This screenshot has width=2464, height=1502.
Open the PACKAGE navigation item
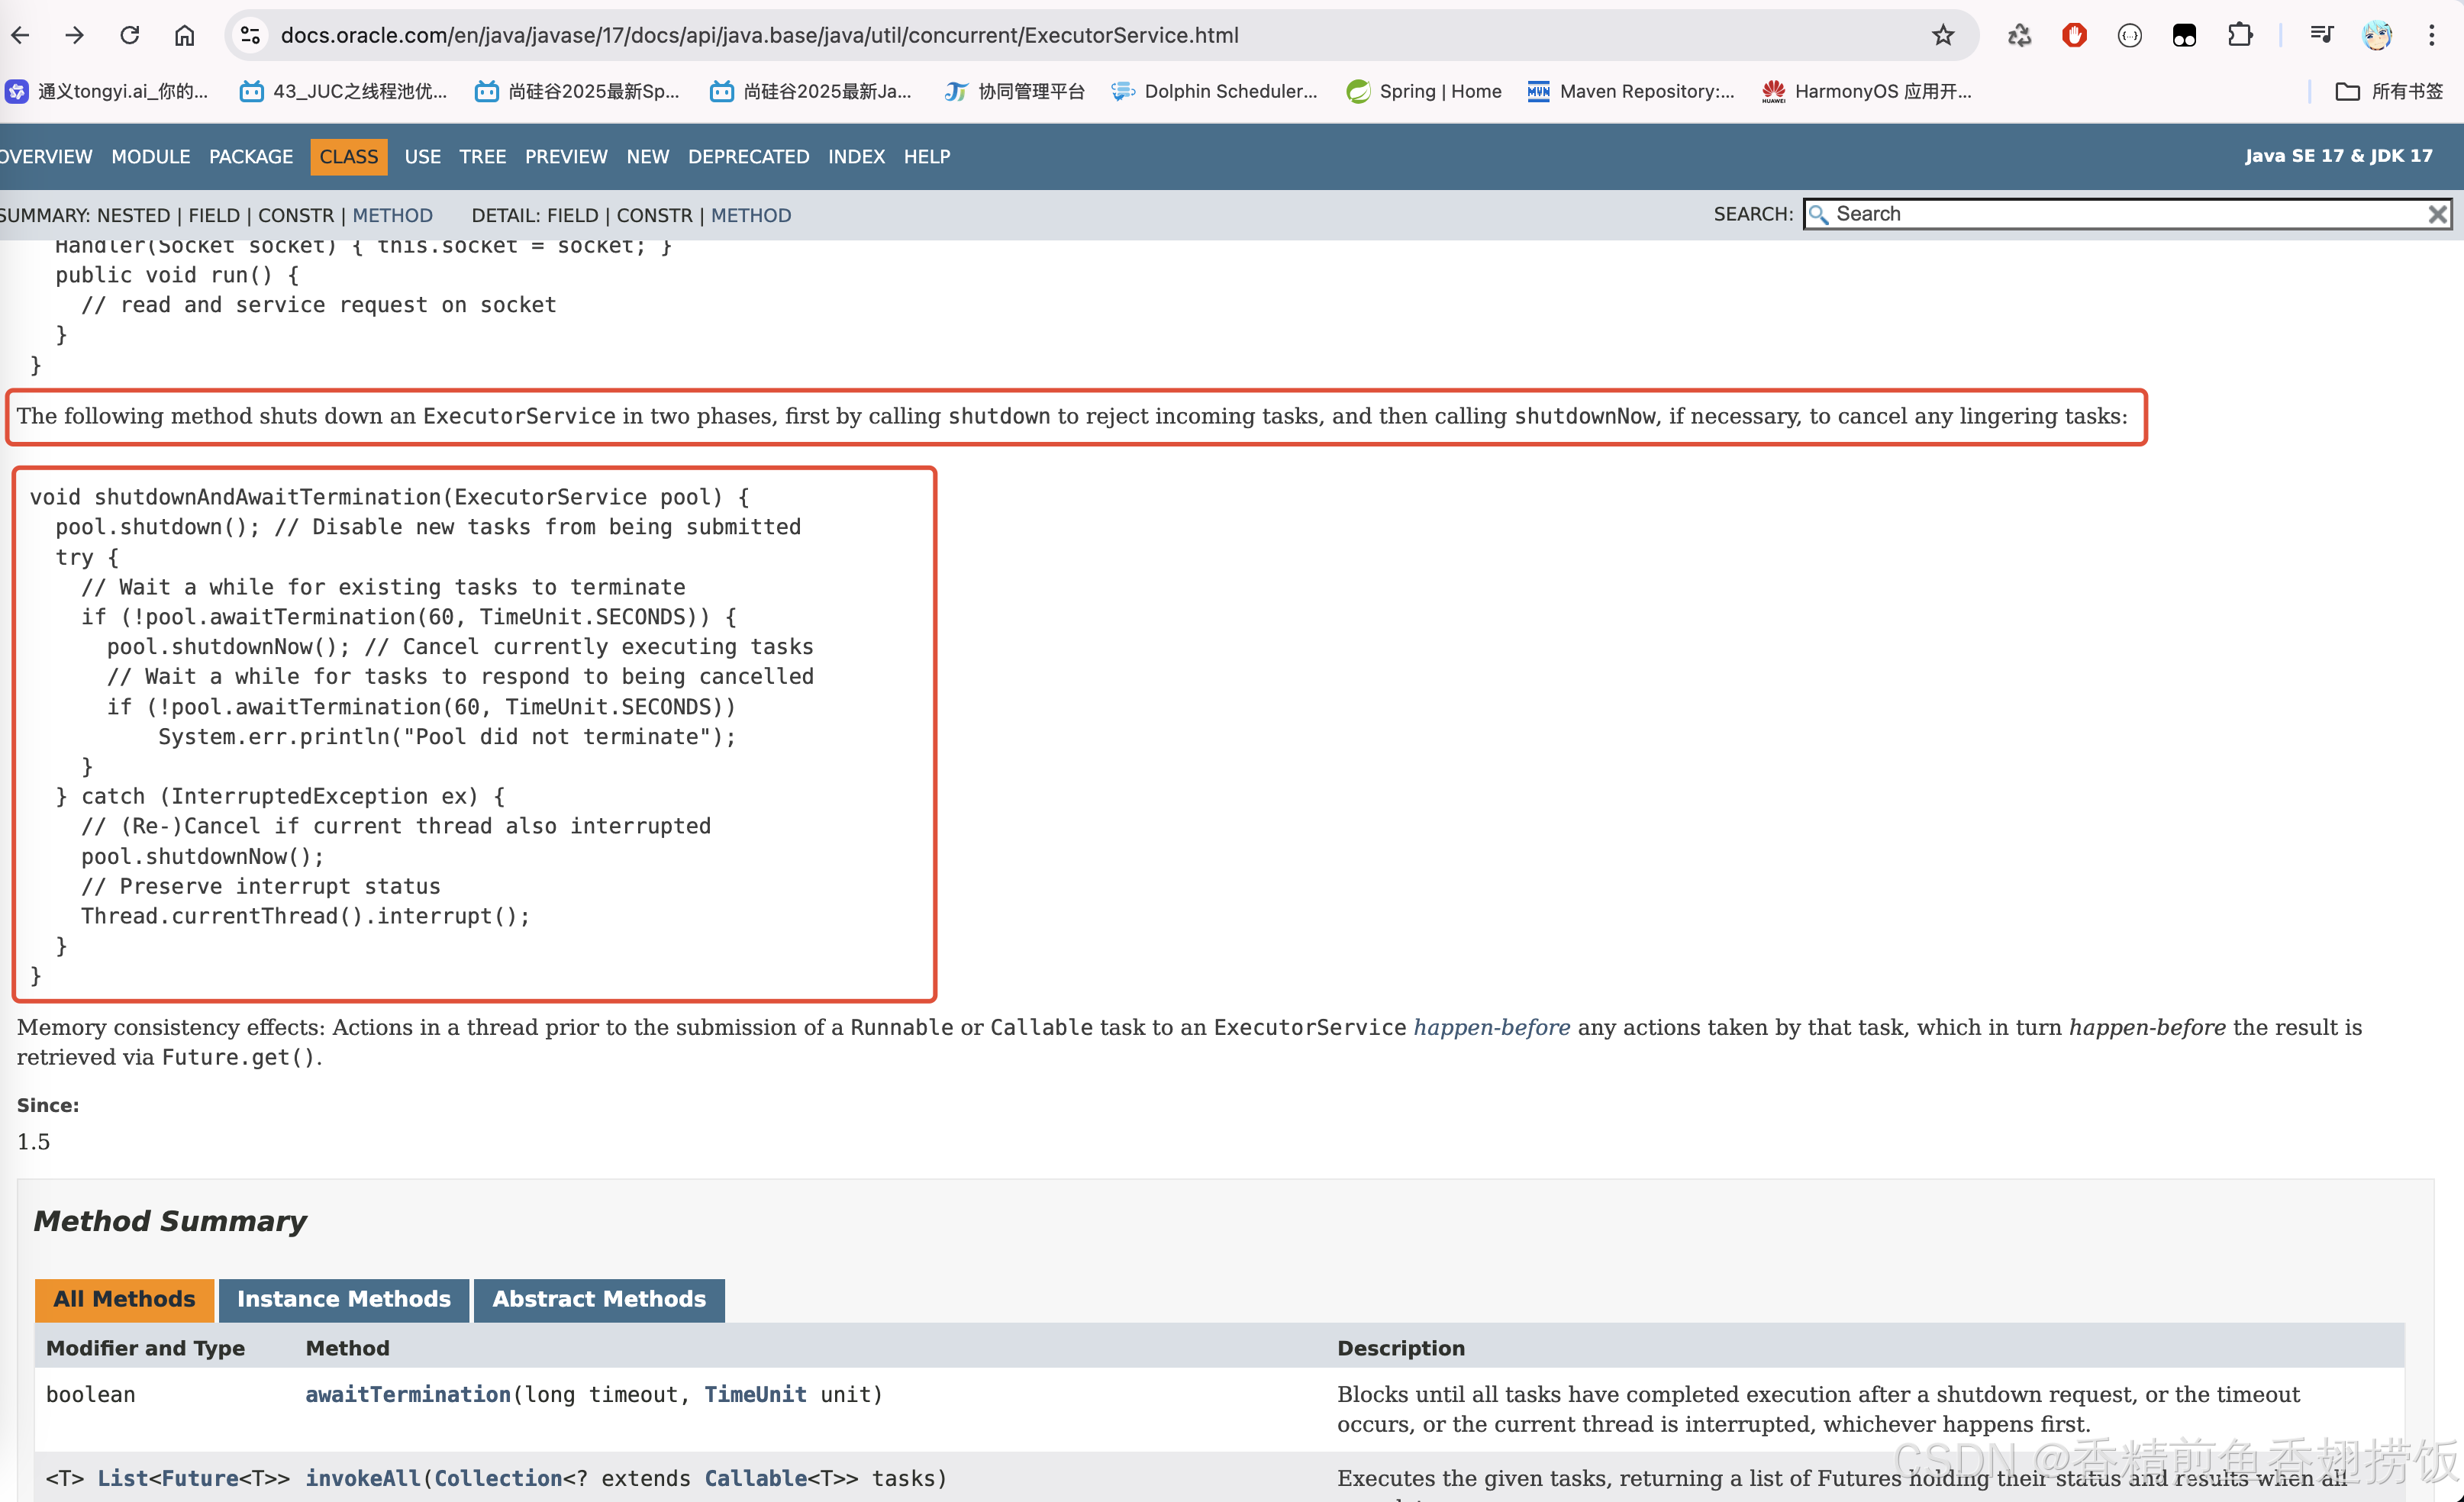(x=250, y=157)
